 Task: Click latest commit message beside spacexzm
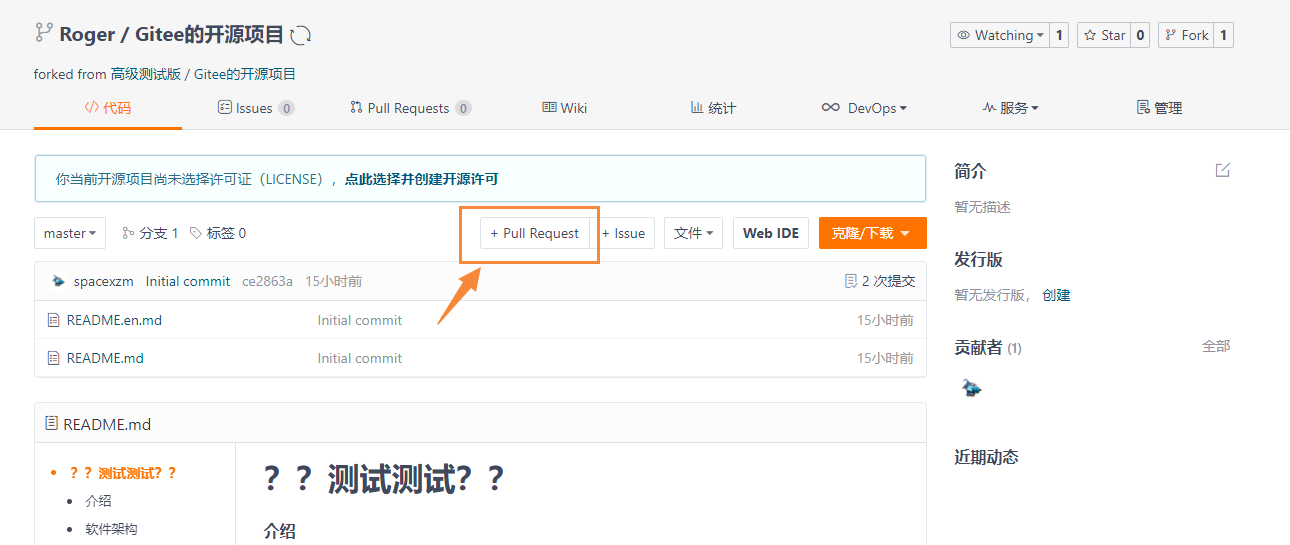click(188, 281)
